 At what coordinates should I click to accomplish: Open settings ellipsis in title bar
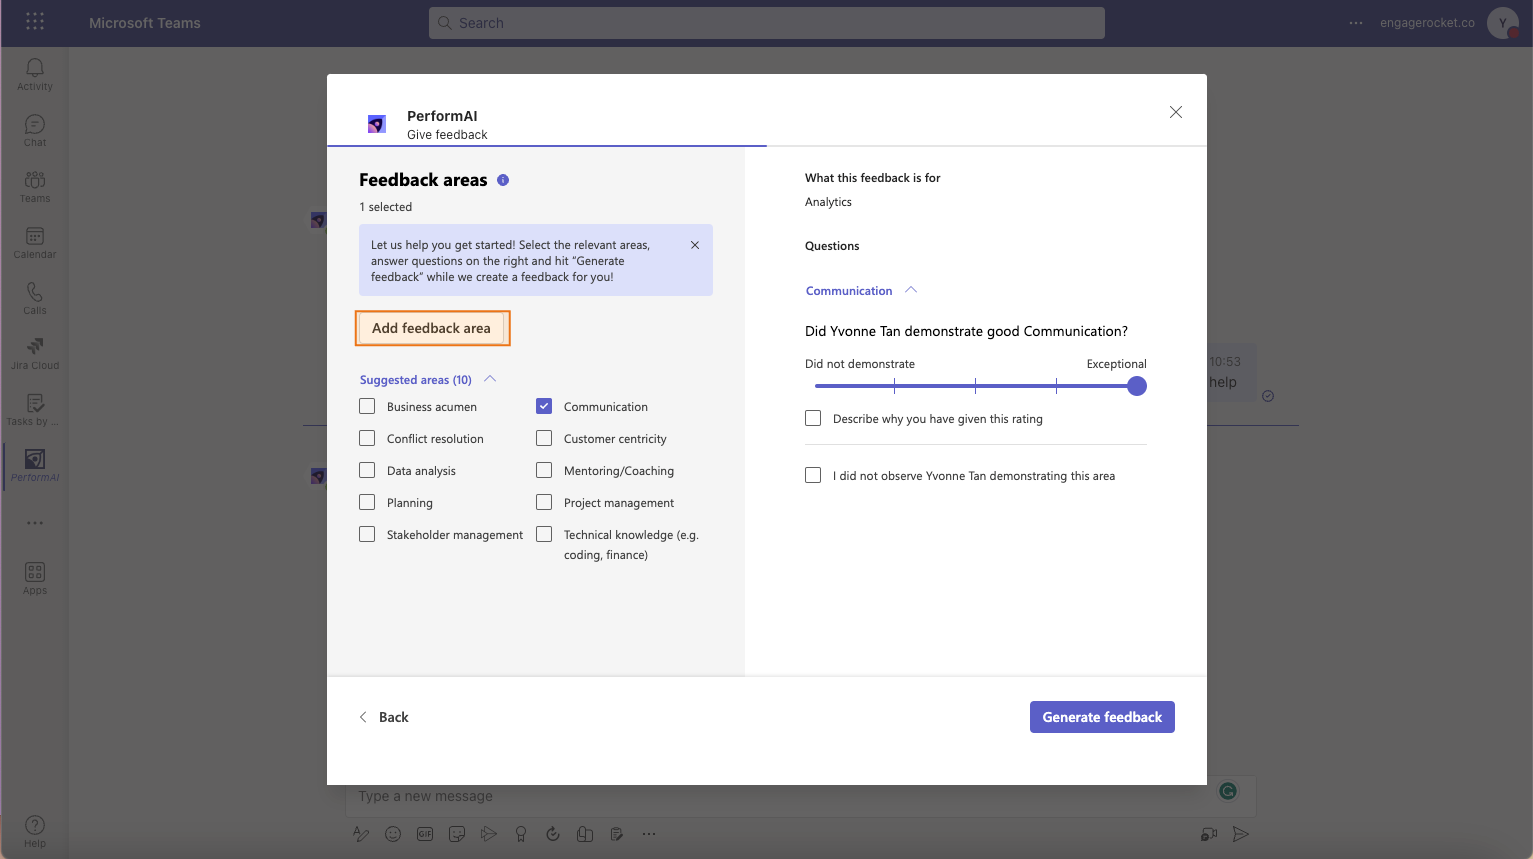click(x=1356, y=23)
